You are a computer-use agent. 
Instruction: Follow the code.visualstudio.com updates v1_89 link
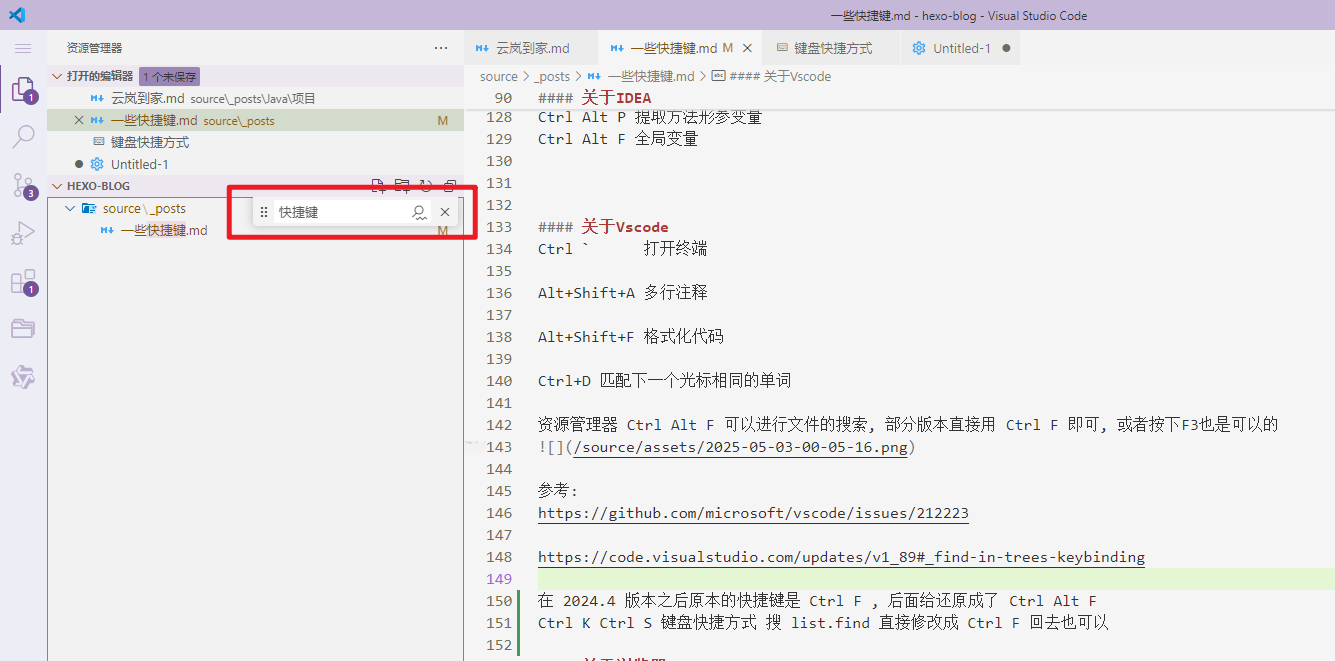pyautogui.click(x=841, y=557)
